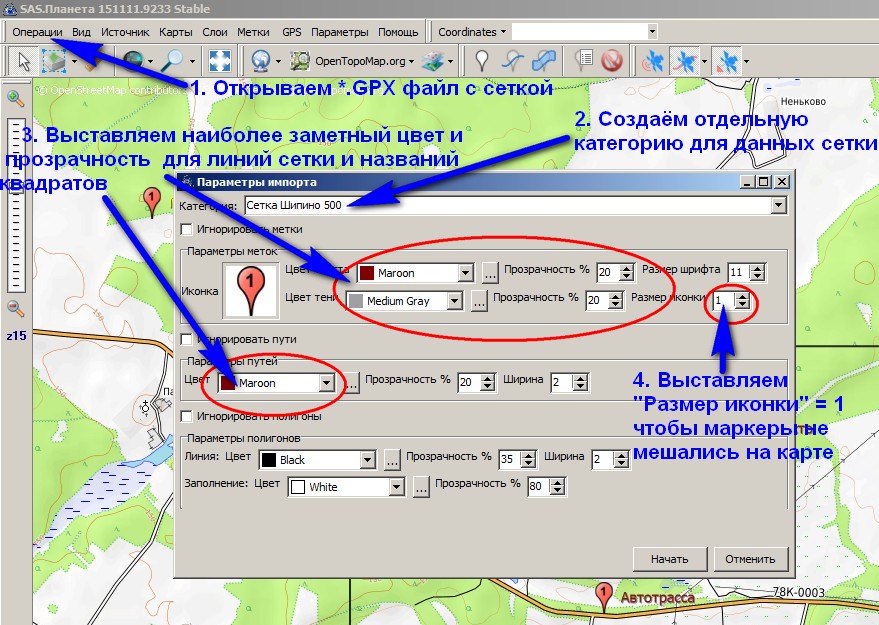
Task: Click the Начать button
Action: click(x=670, y=559)
